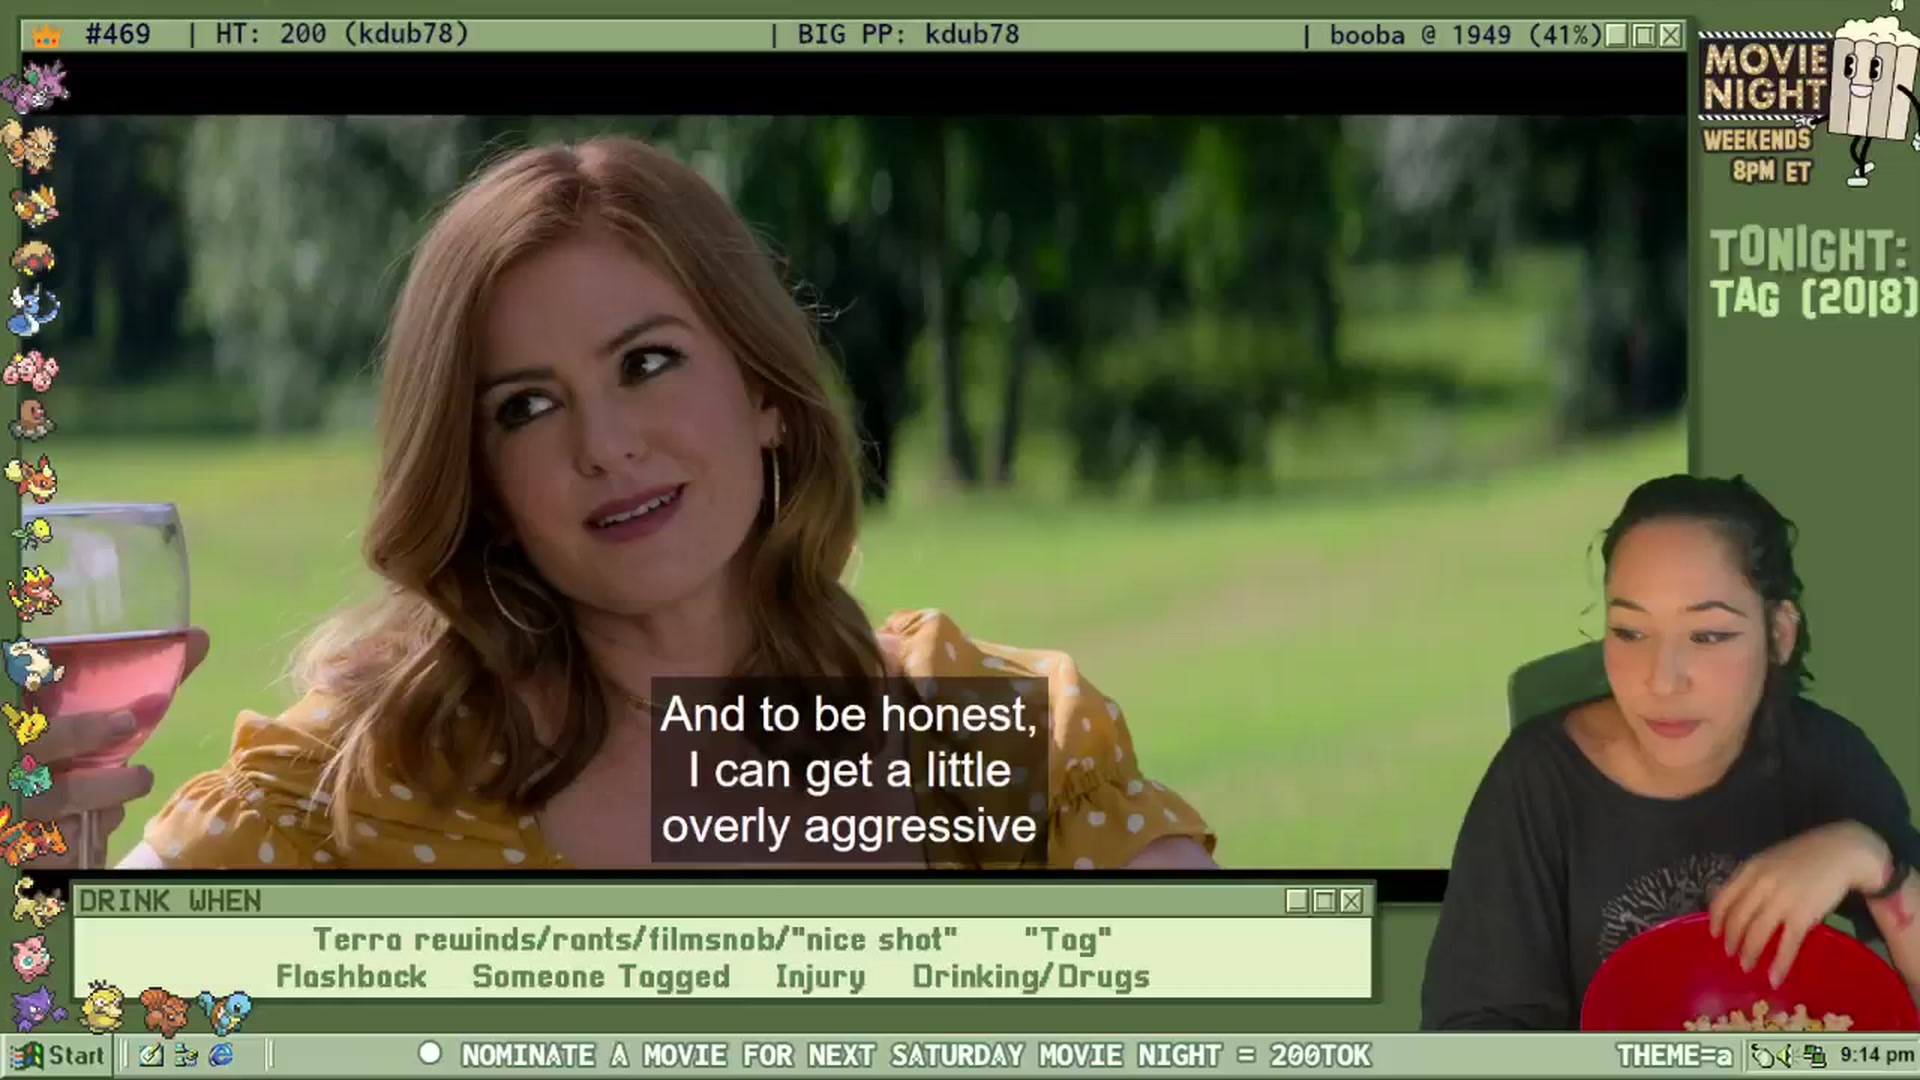Minimize the movie player window
The image size is (1920, 1080).
[1616, 35]
